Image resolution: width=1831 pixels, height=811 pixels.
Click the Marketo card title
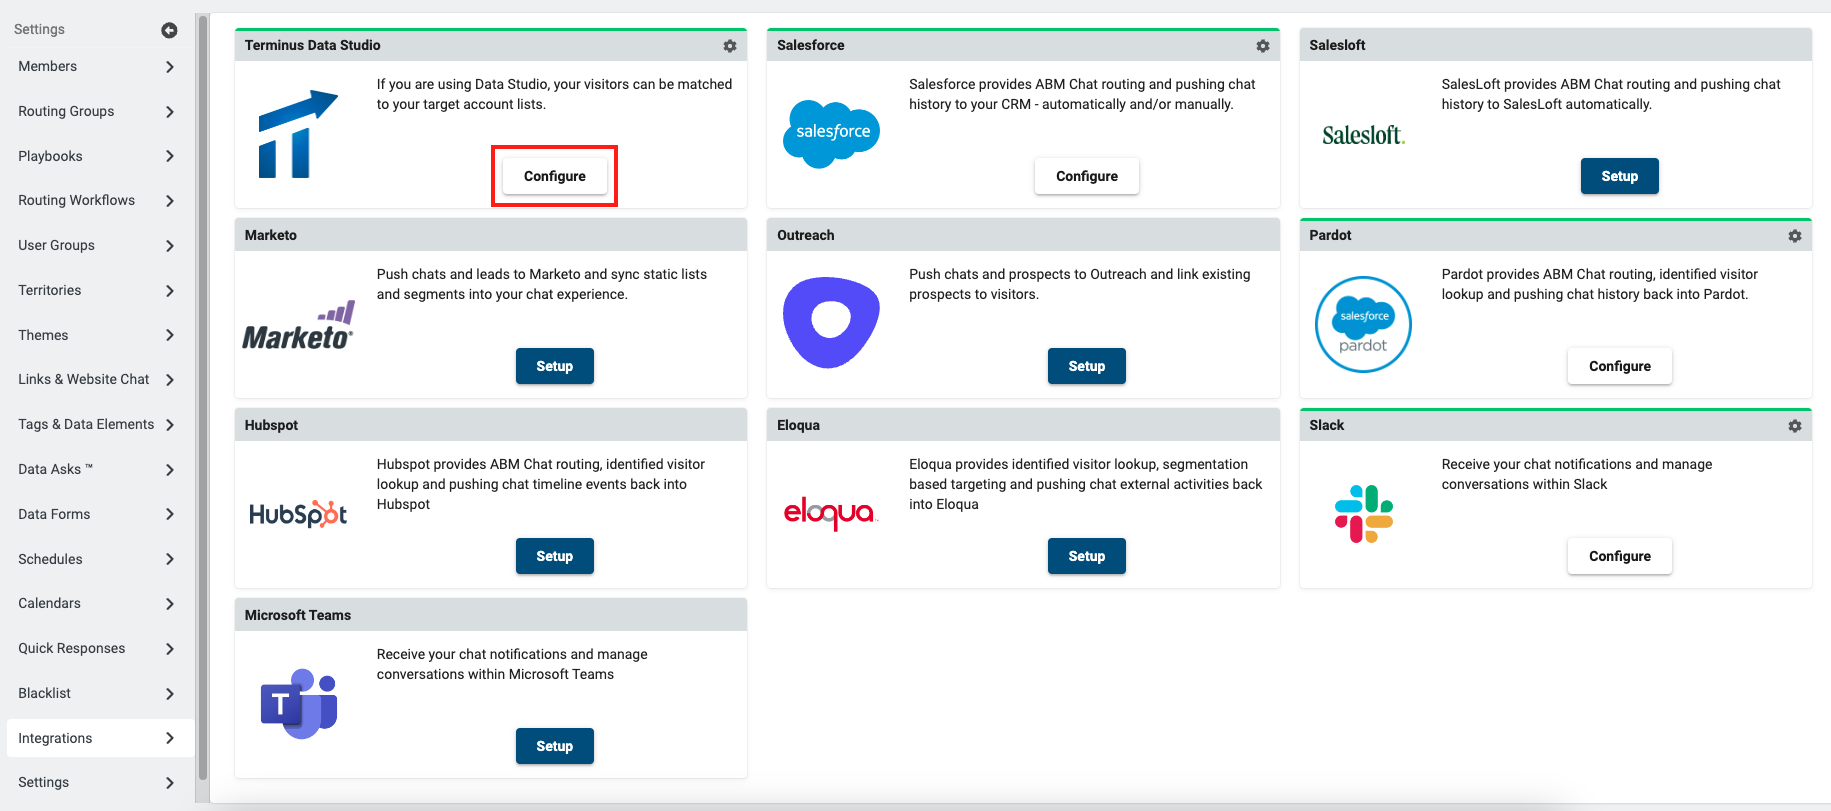coord(271,236)
